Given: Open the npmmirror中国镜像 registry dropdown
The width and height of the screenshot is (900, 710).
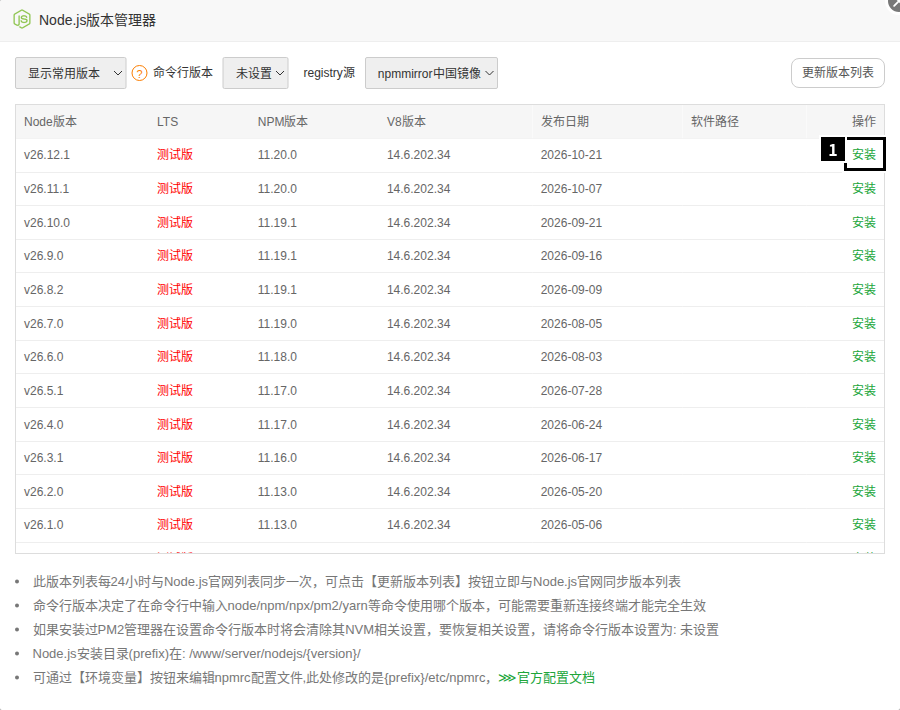Looking at the screenshot, I should 432,73.
